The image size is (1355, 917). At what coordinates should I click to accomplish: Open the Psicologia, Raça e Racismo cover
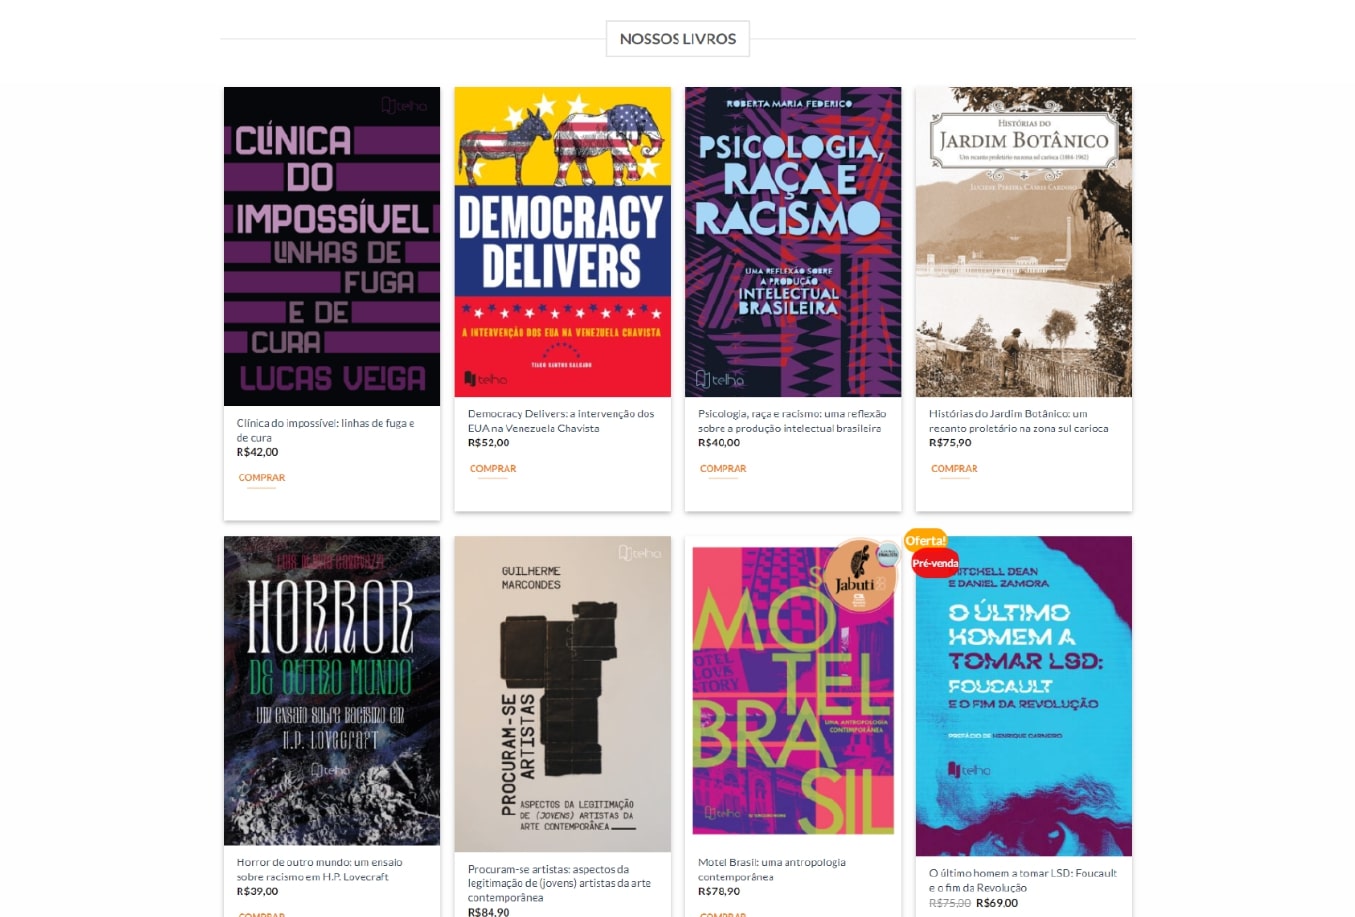pos(793,242)
